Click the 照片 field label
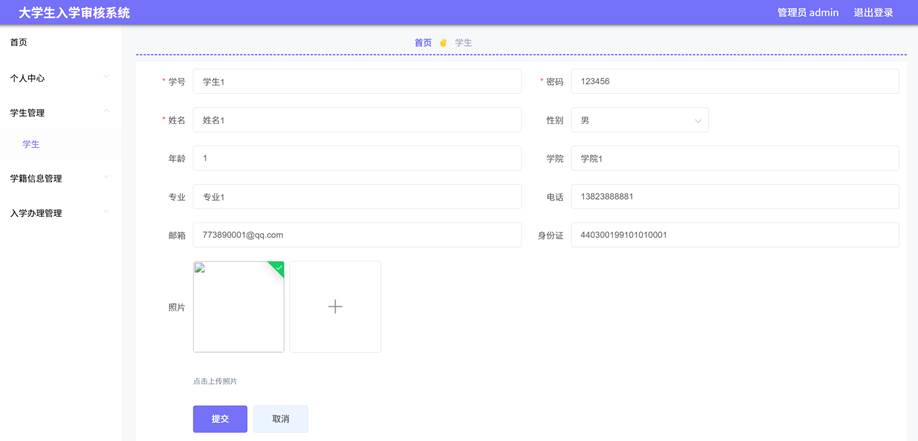The width and height of the screenshot is (918, 441). [177, 307]
